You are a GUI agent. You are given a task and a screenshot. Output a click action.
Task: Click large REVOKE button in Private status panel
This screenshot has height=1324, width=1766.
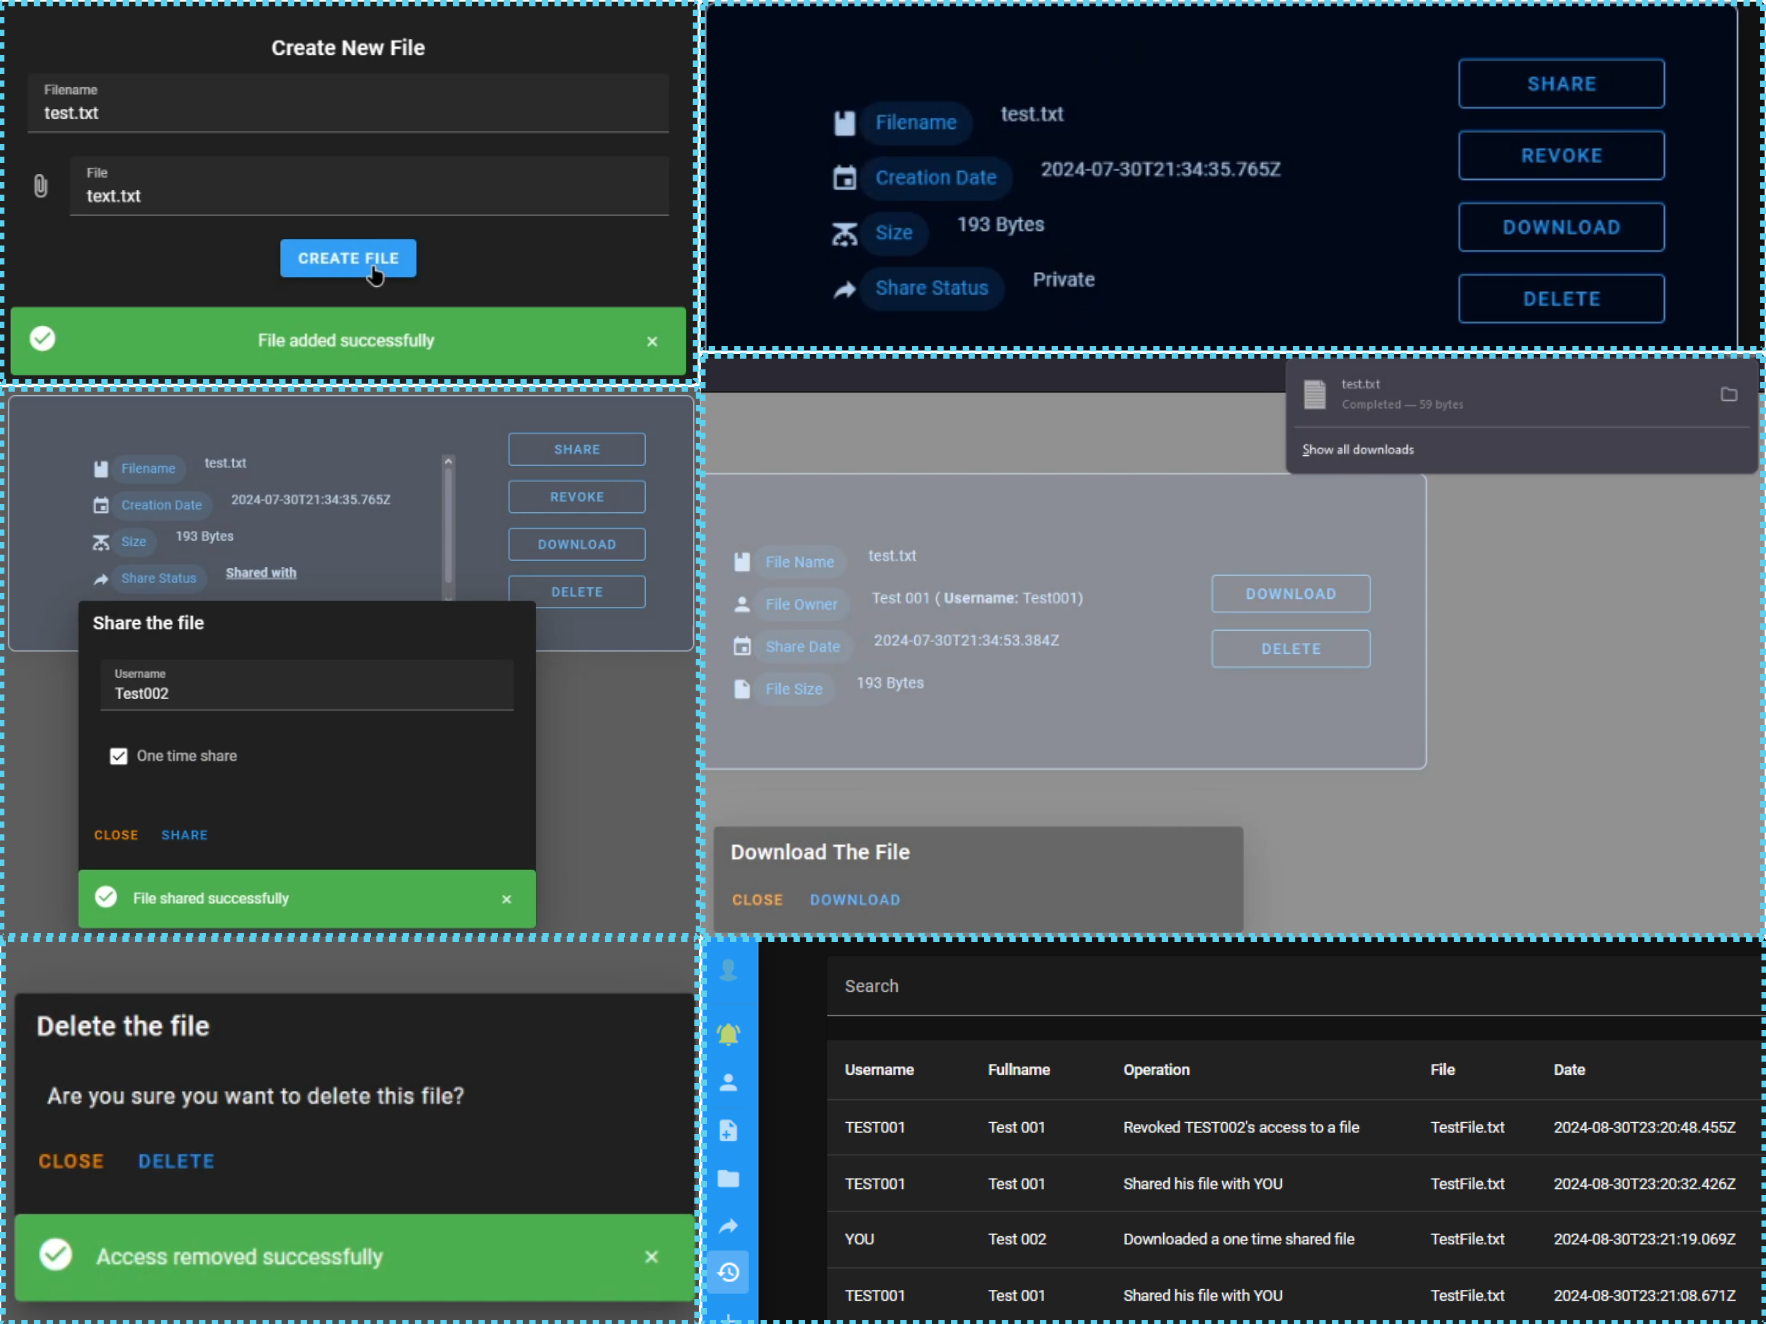pyautogui.click(x=1561, y=156)
